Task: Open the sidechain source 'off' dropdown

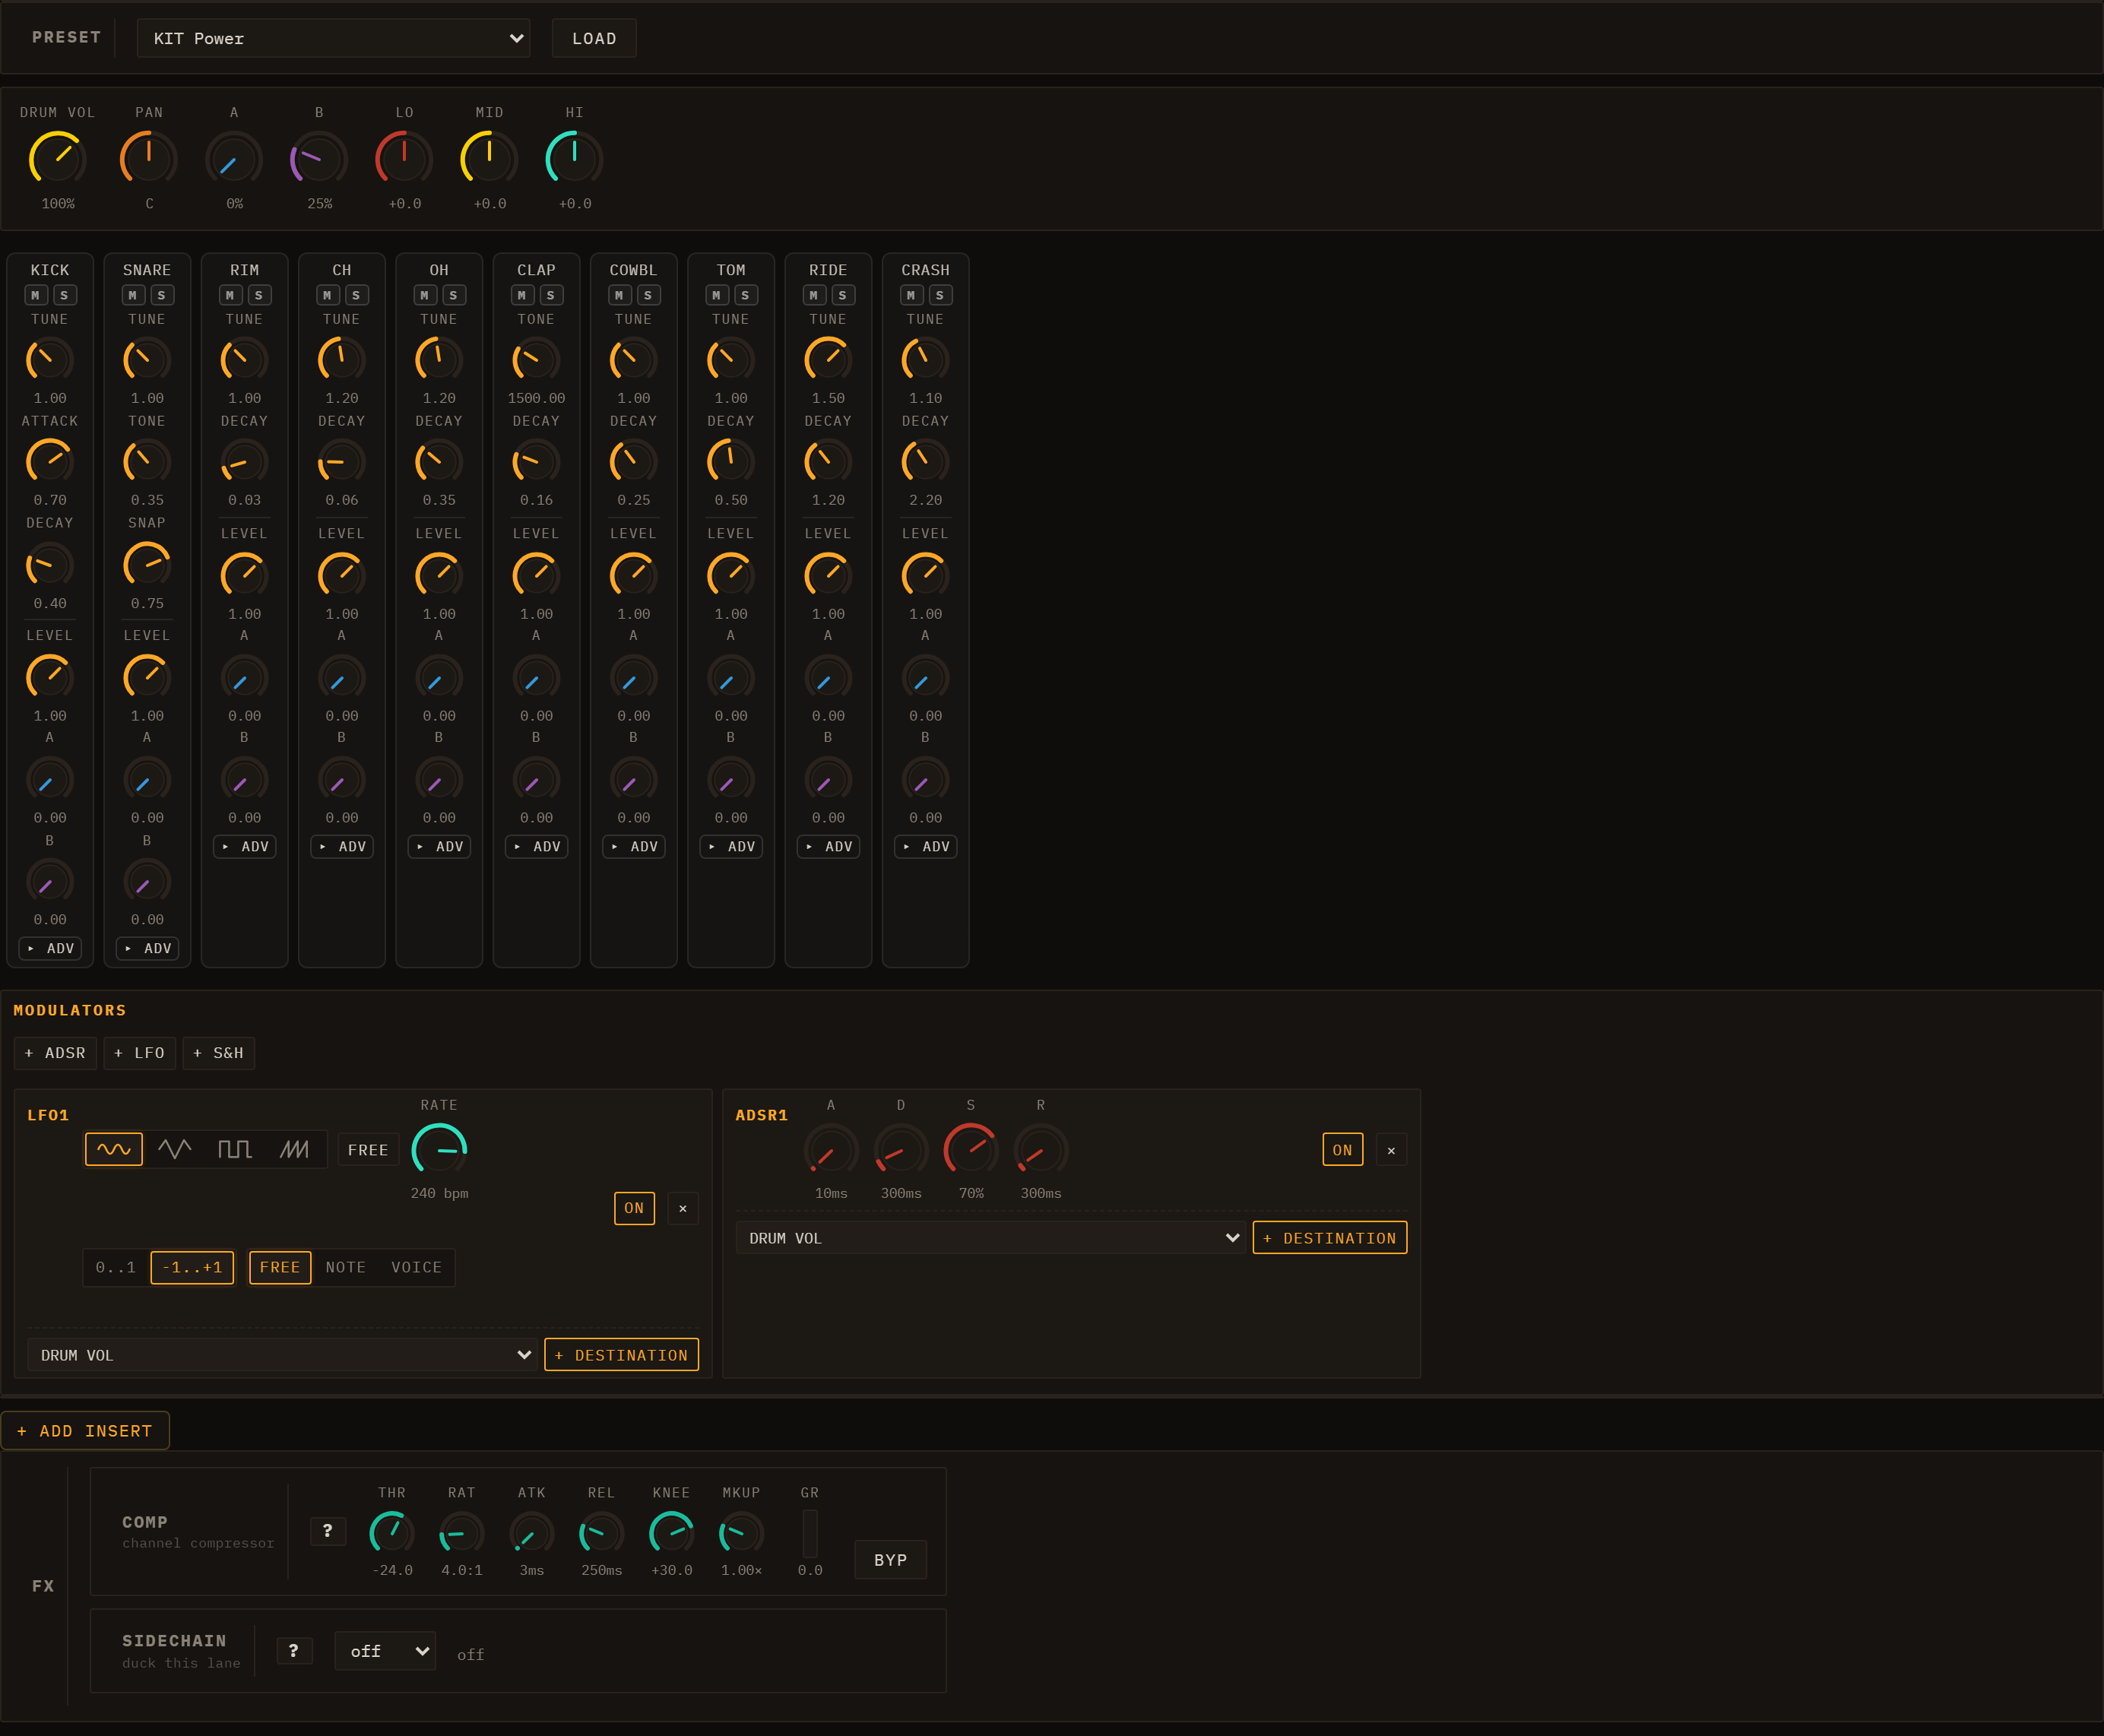Action: 385,1651
